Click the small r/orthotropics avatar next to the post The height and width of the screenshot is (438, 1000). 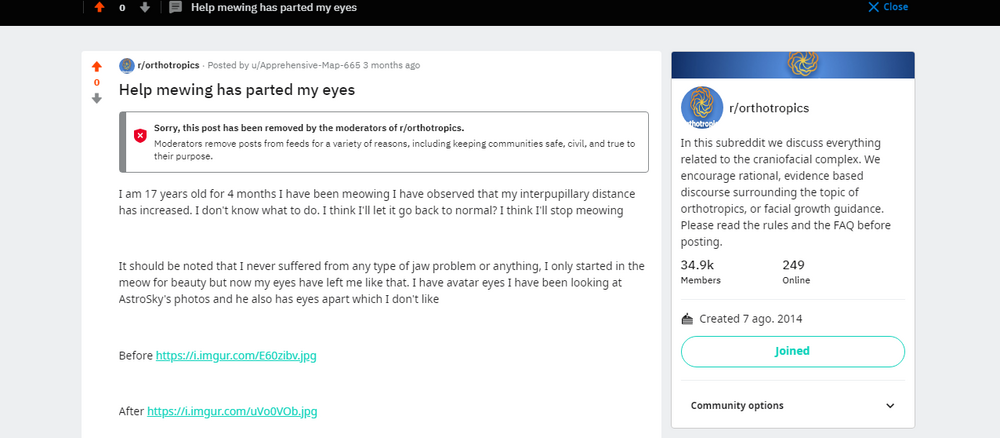pos(127,65)
